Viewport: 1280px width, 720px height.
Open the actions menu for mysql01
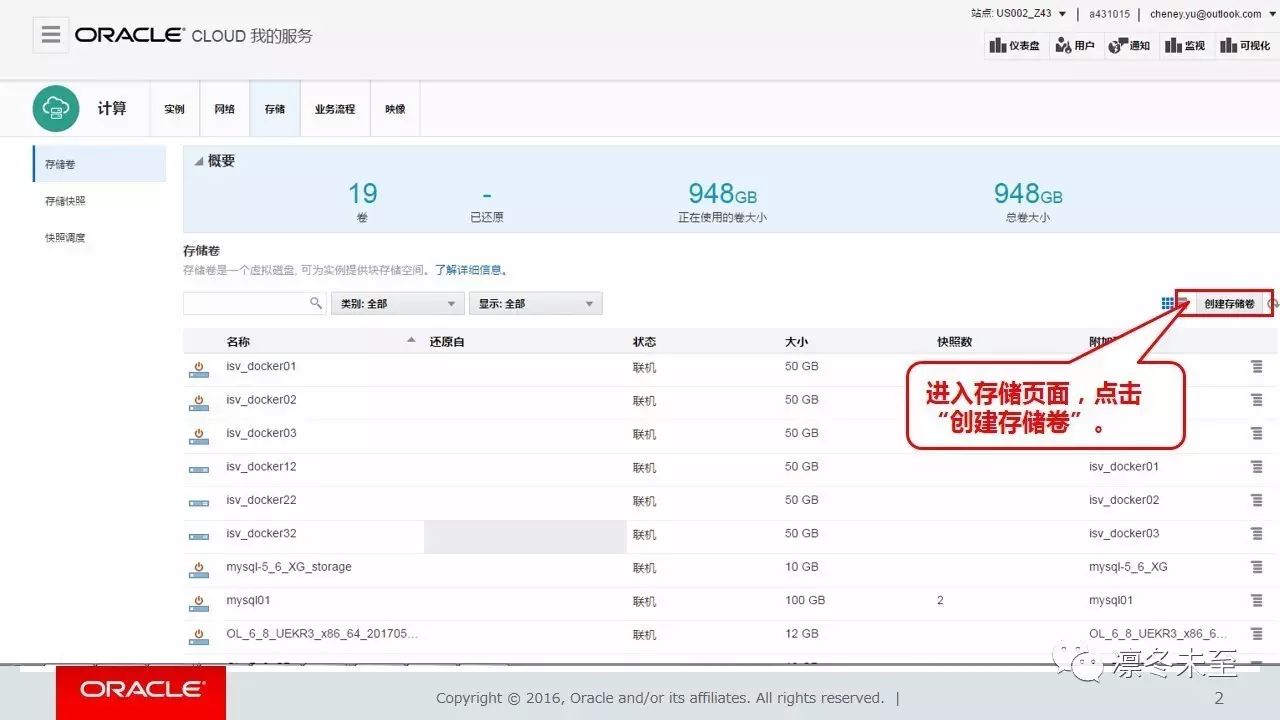tap(1257, 601)
